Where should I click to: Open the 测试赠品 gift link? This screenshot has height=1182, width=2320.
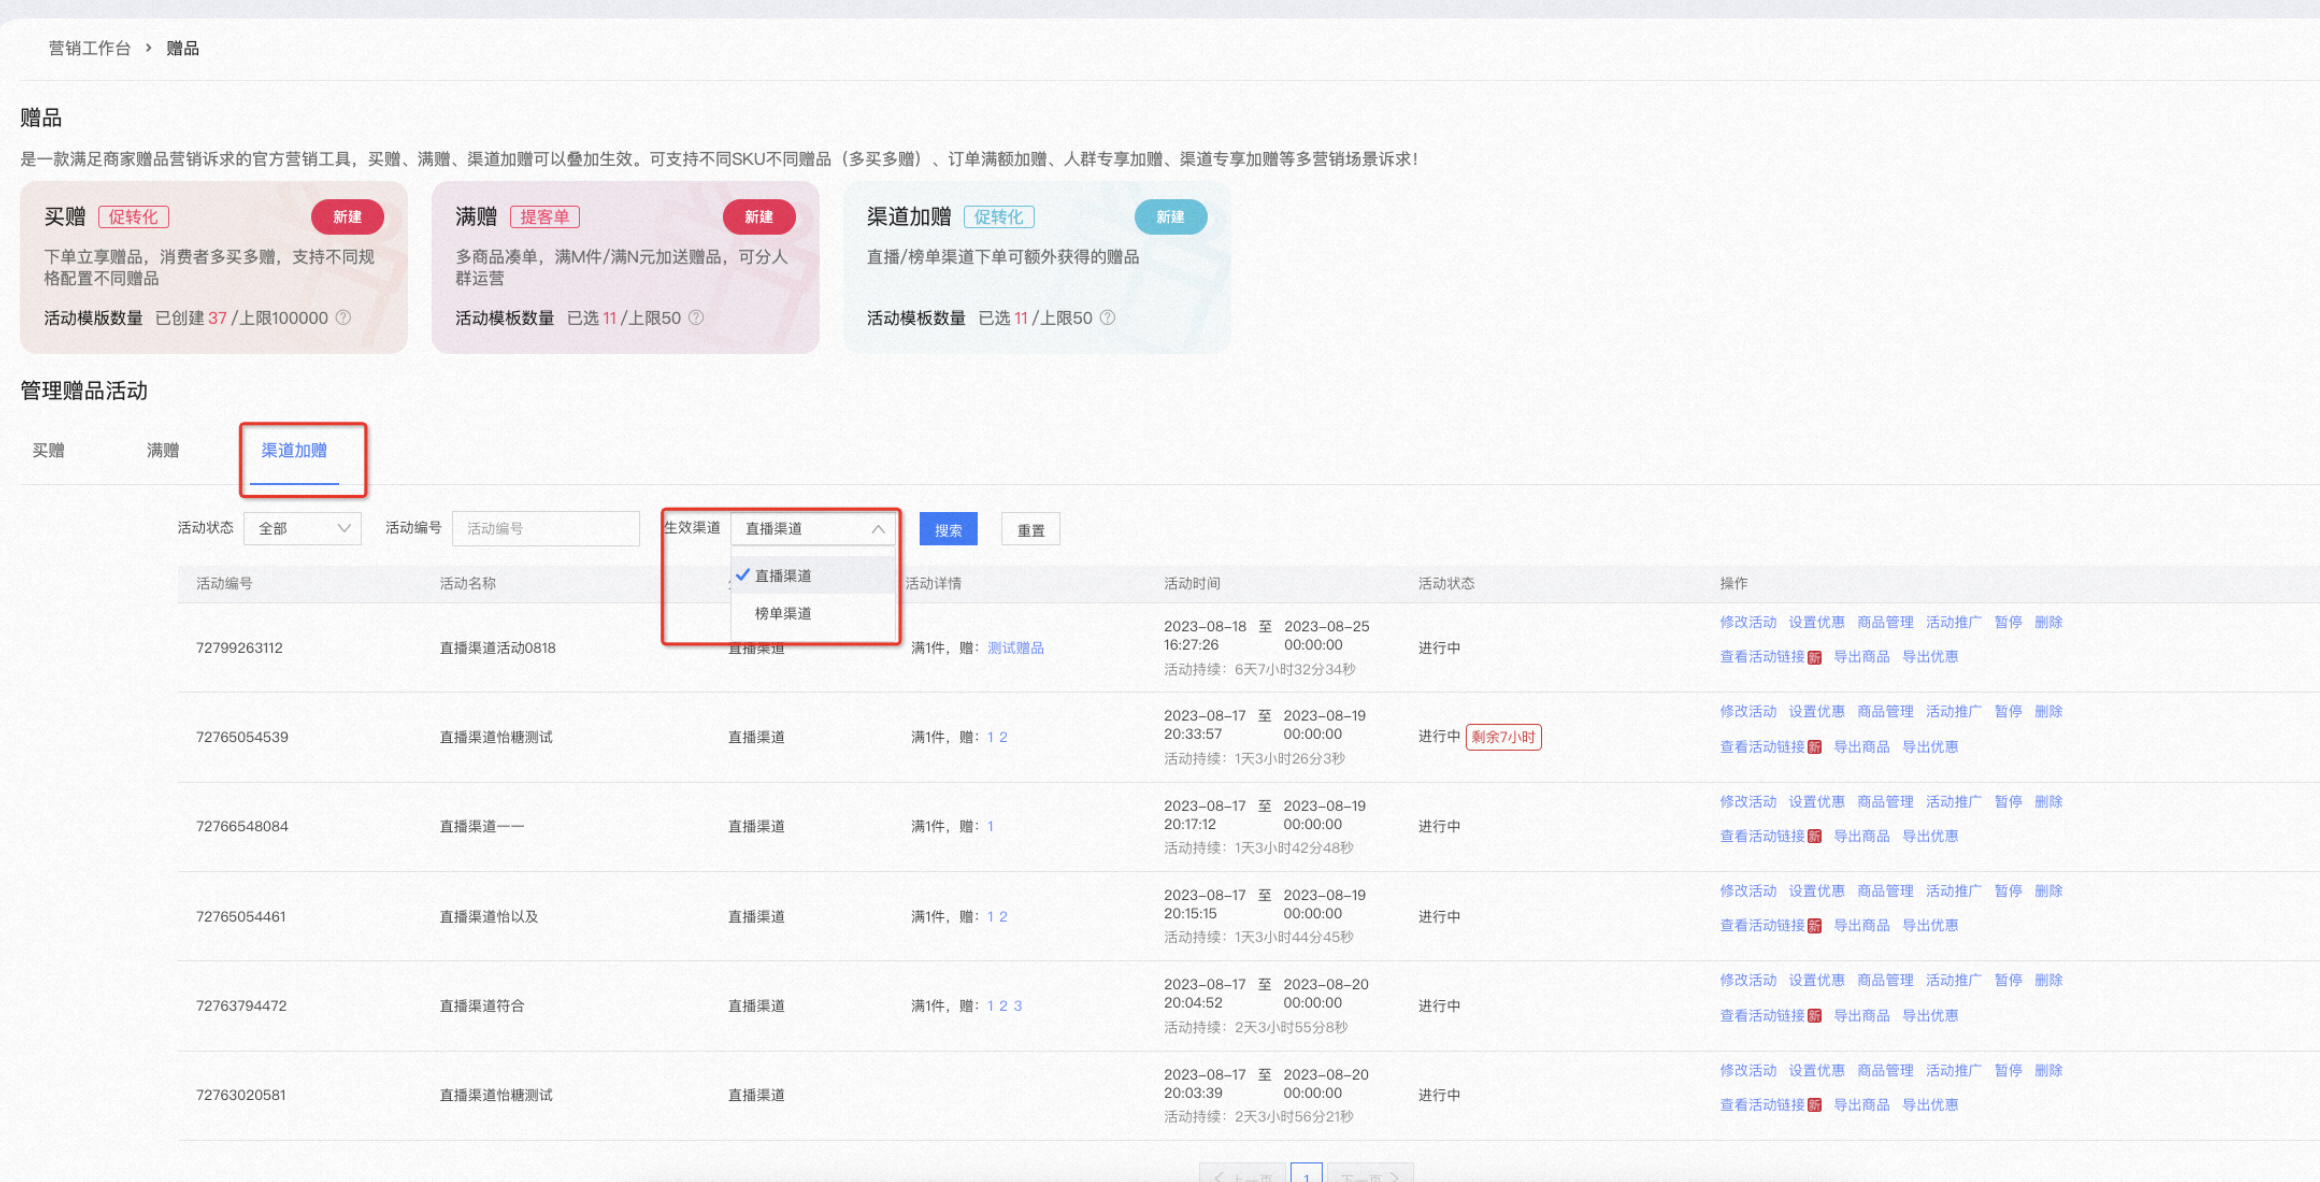pyautogui.click(x=1016, y=648)
